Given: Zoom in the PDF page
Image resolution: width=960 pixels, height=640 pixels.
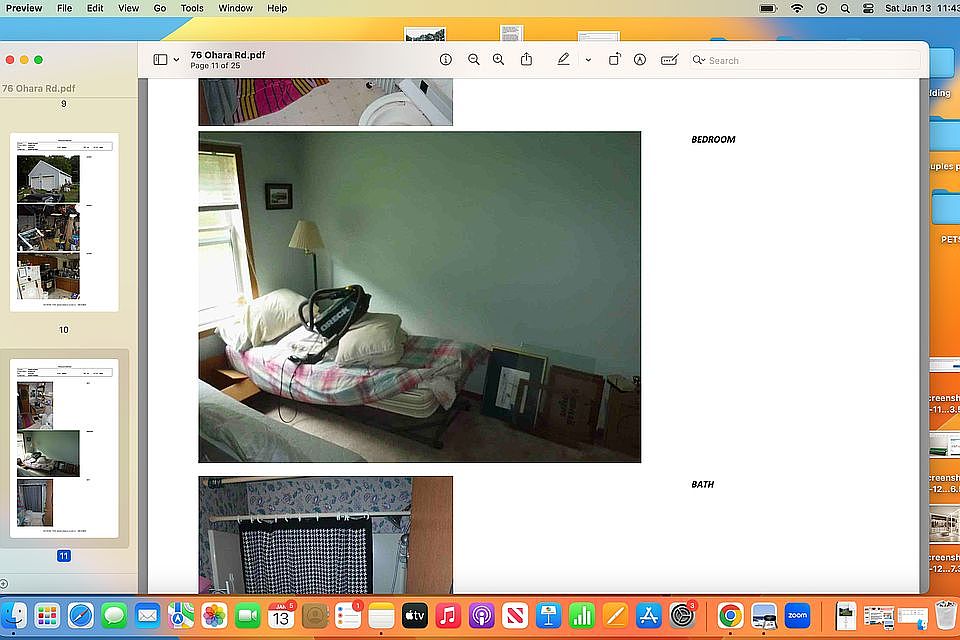Looking at the screenshot, I should (x=498, y=60).
